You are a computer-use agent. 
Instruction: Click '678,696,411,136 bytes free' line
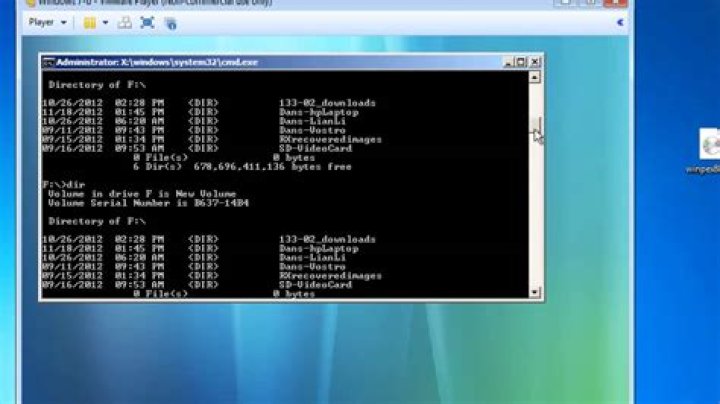[272, 167]
